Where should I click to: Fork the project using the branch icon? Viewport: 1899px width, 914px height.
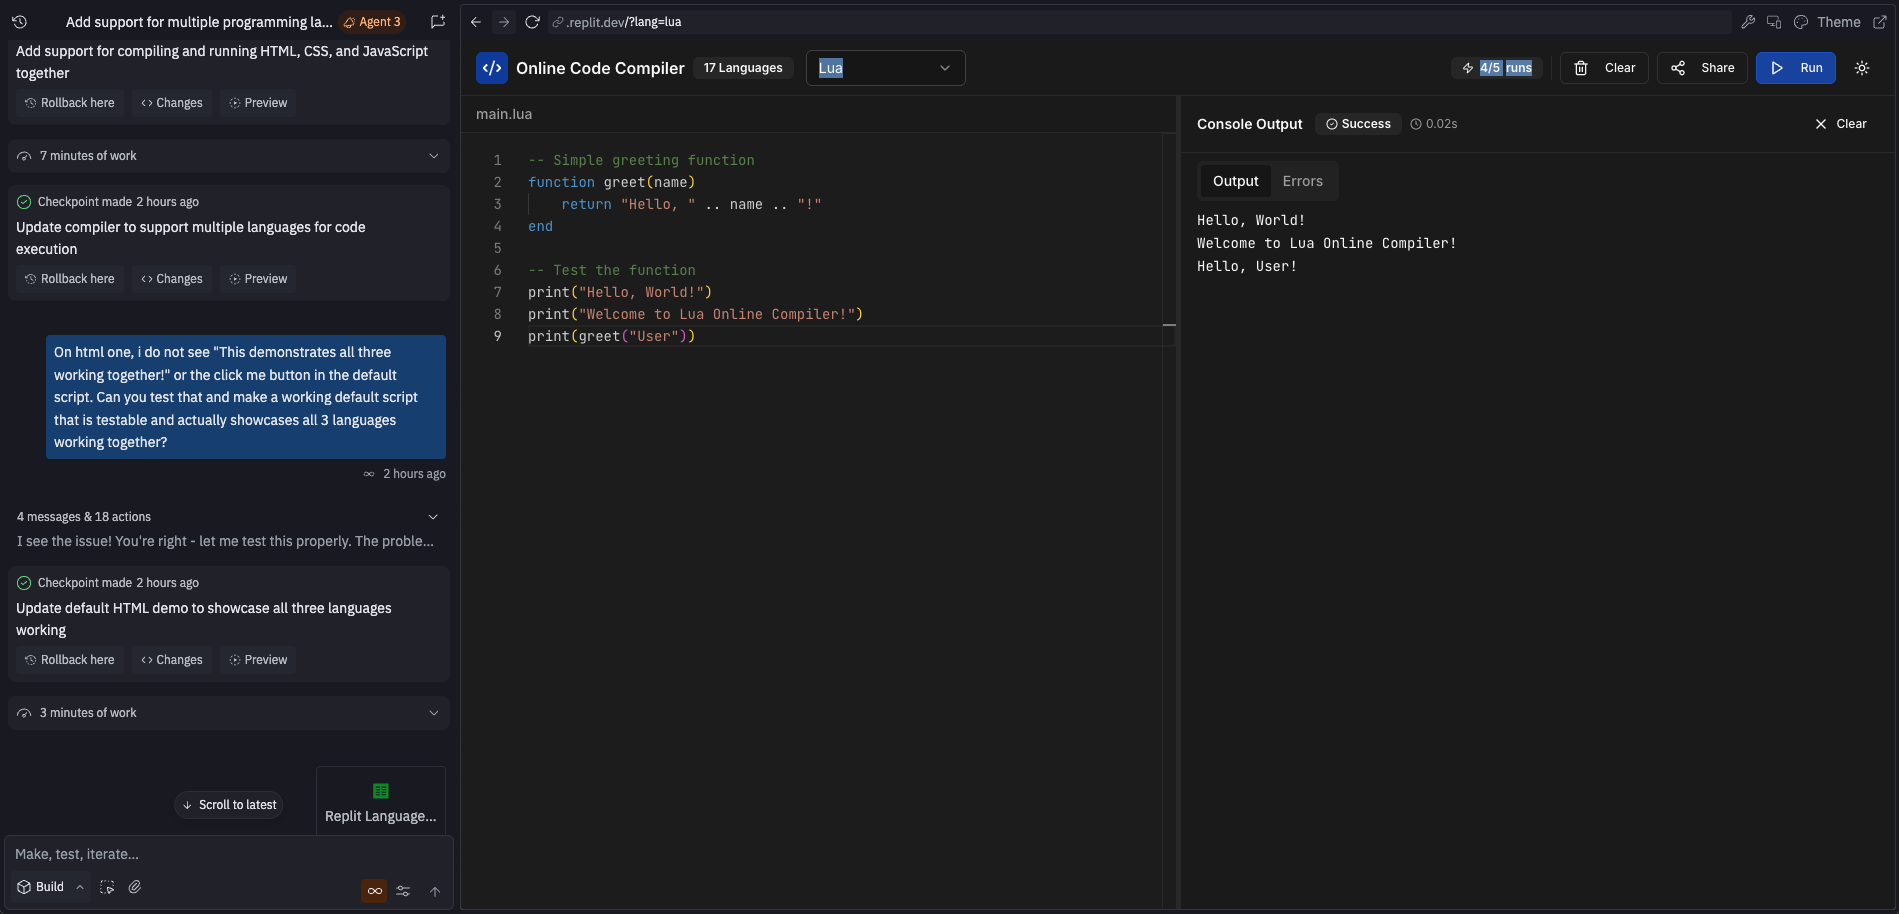pos(437,21)
